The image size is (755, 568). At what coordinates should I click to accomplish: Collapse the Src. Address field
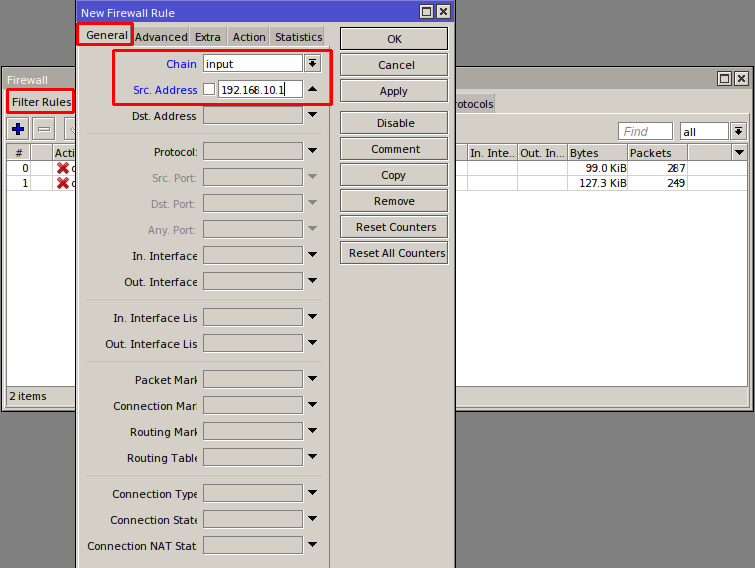click(312, 89)
